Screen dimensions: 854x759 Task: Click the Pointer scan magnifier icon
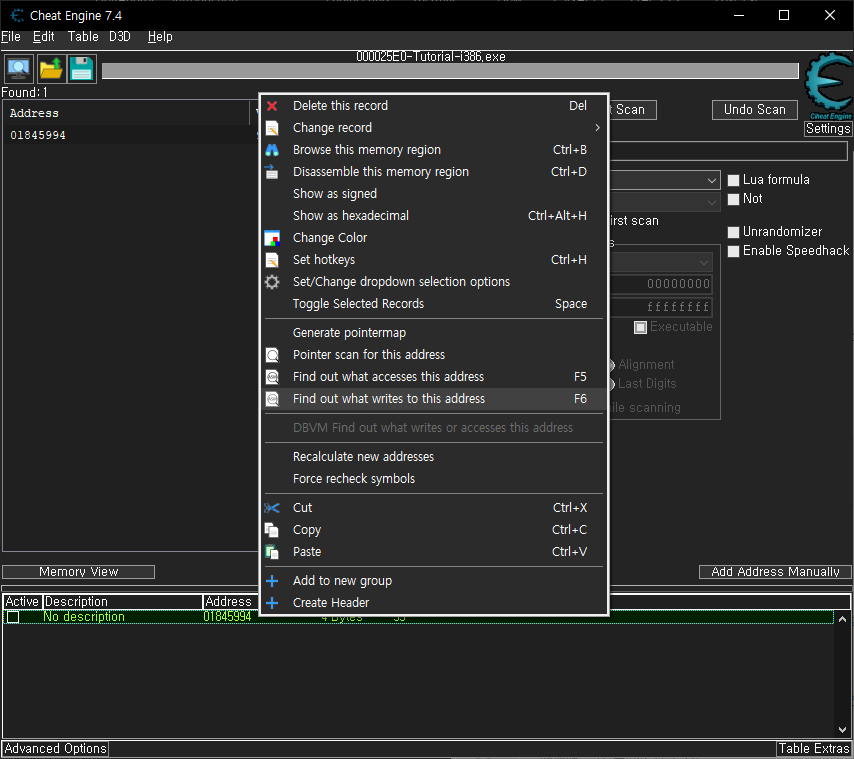(x=272, y=355)
